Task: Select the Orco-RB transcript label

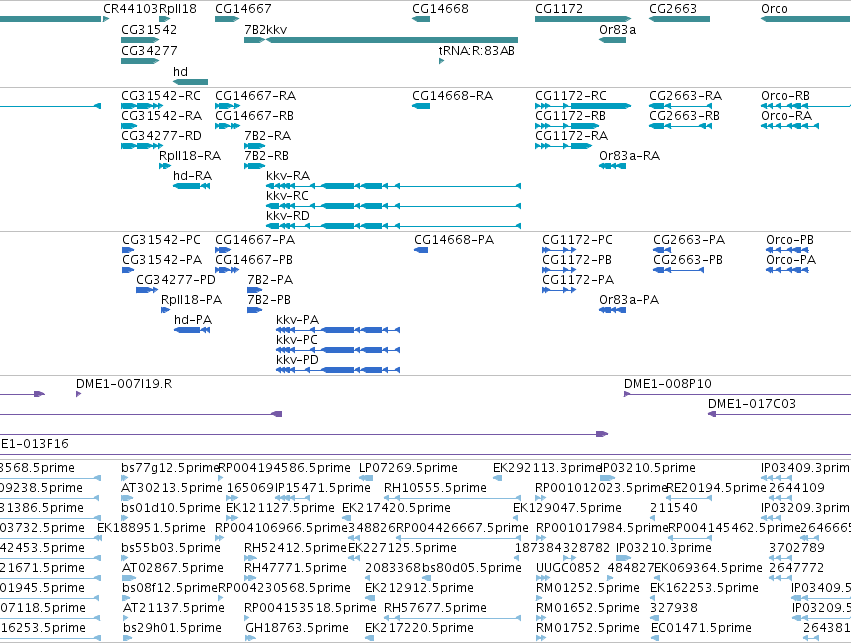Action: (785, 96)
